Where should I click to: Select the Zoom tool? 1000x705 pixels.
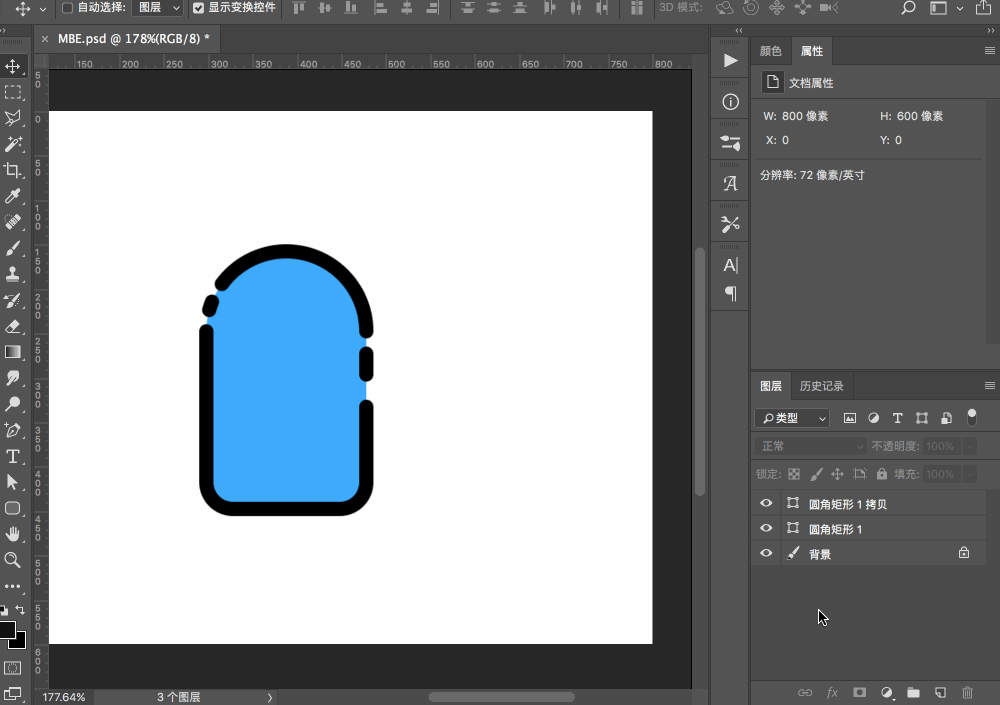[x=13, y=560]
